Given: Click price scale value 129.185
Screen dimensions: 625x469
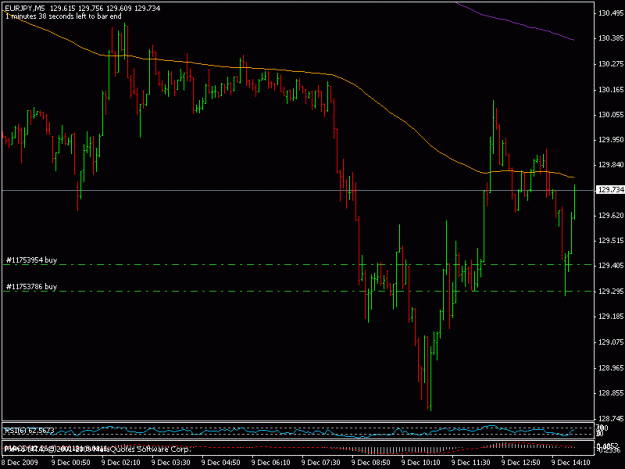Looking at the screenshot, I should (611, 317).
